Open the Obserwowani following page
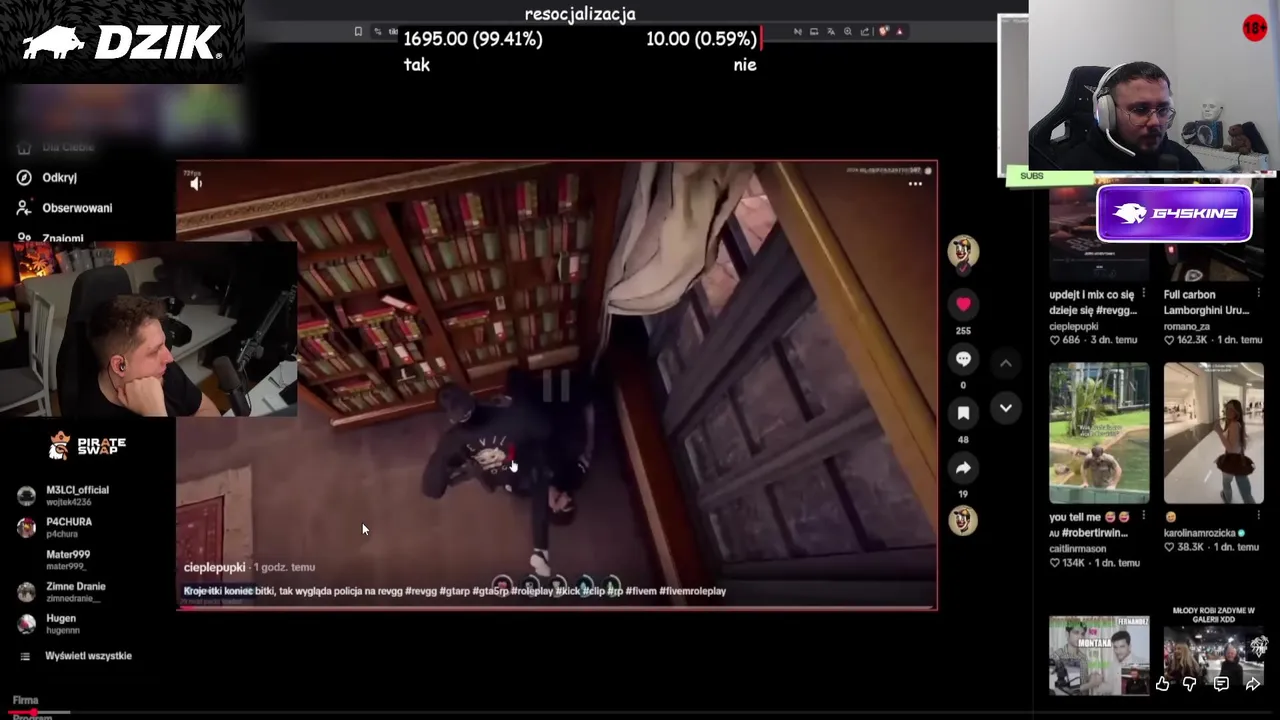The image size is (1280, 720). [77, 208]
